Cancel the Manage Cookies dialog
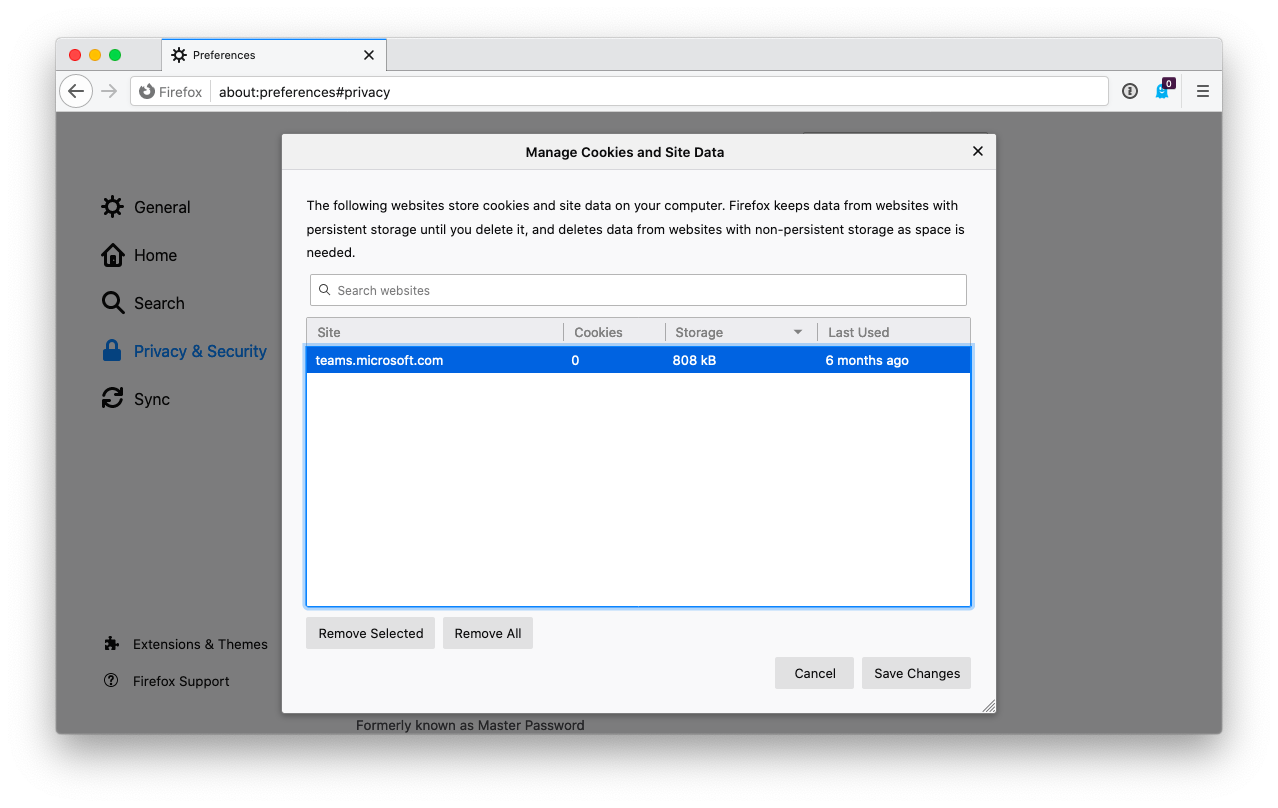The width and height of the screenshot is (1278, 808). 813,673
